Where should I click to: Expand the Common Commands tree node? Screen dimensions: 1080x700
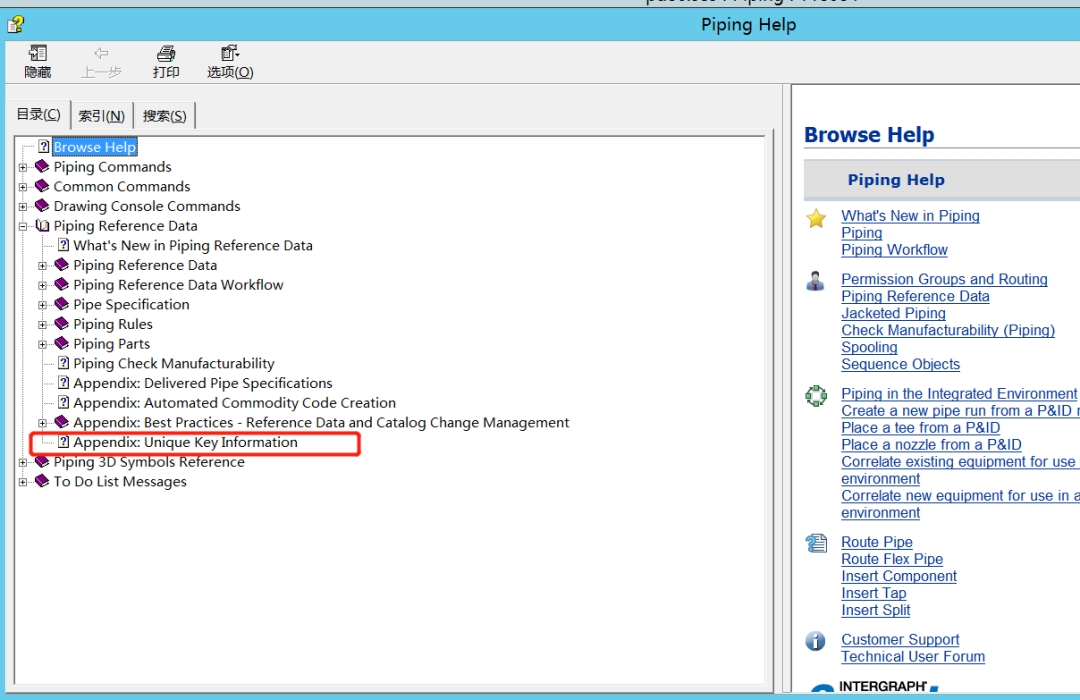click(x=23, y=187)
